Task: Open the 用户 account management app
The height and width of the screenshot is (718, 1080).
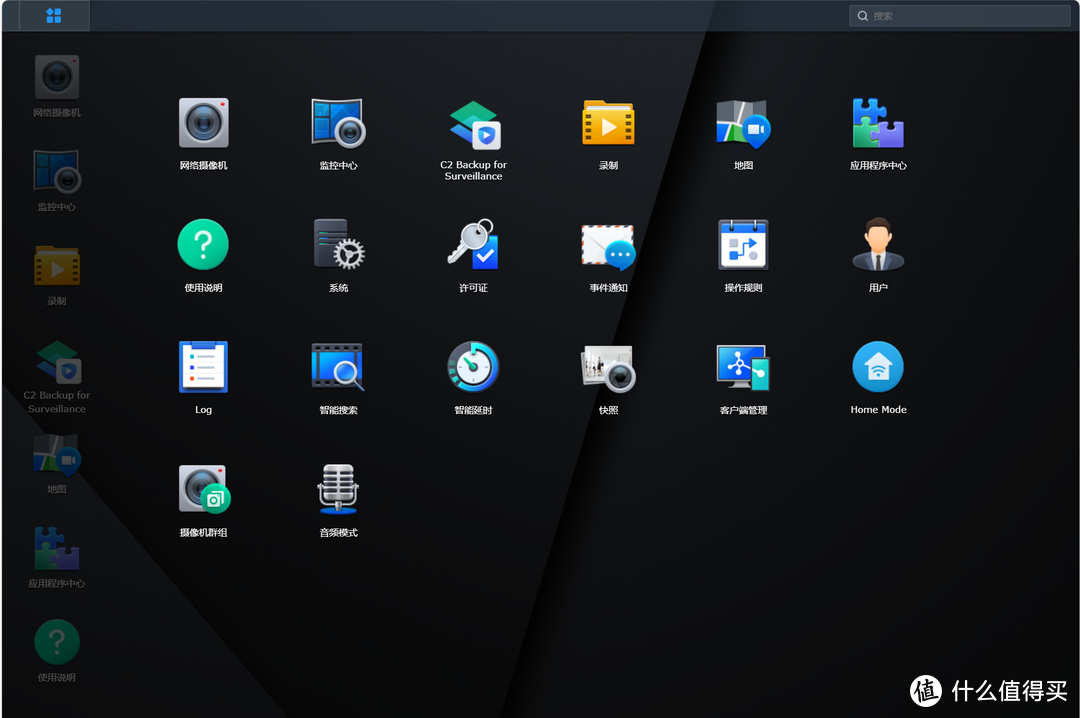Action: coord(878,246)
